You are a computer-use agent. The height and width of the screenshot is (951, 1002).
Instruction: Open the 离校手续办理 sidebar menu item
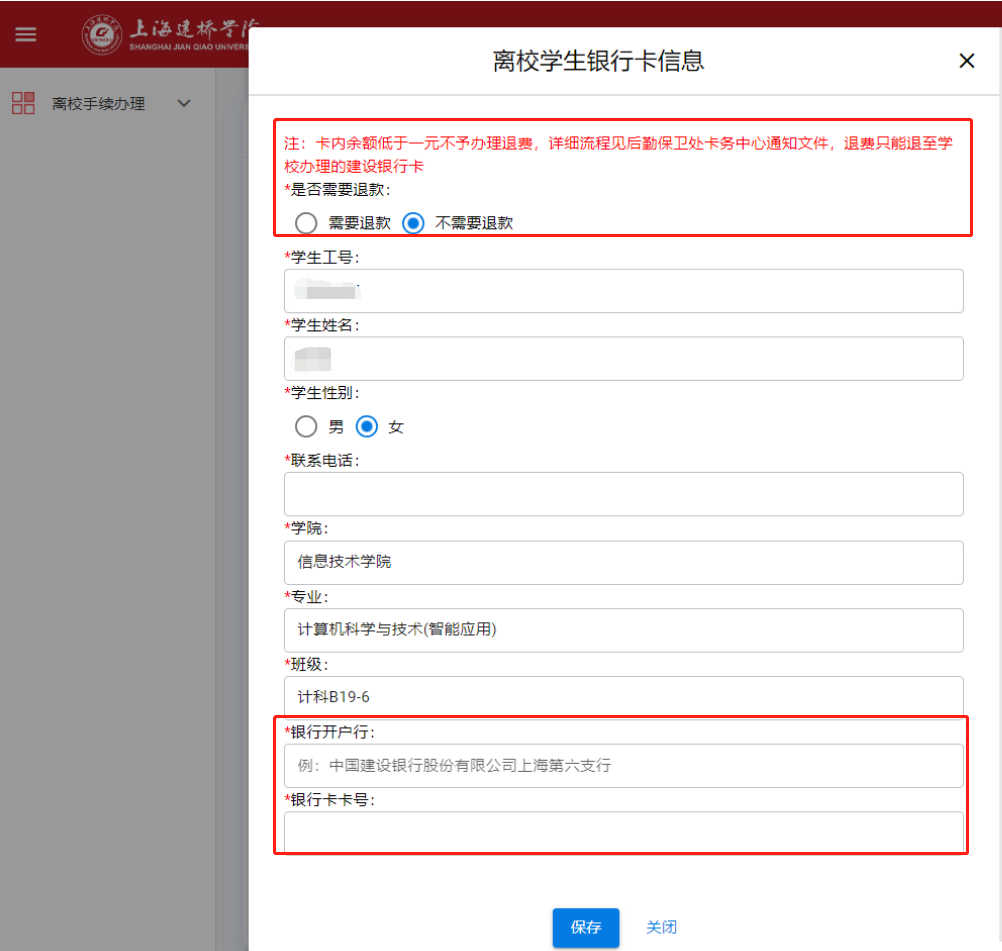point(98,103)
